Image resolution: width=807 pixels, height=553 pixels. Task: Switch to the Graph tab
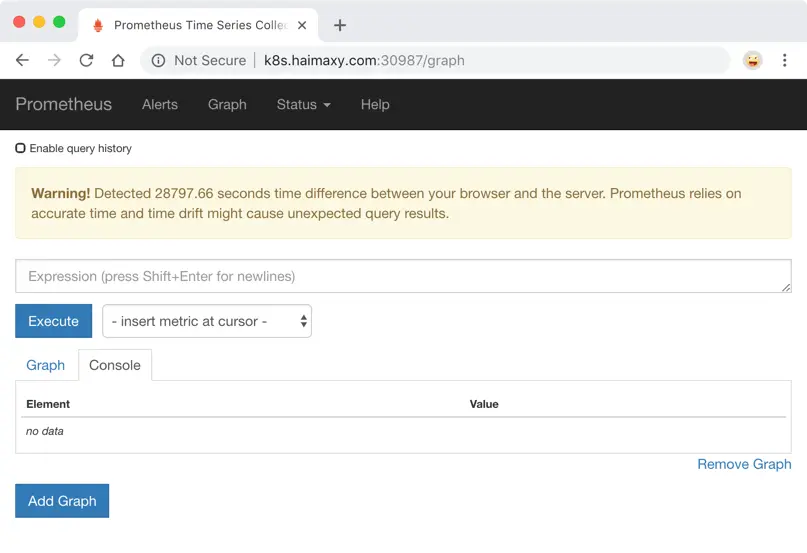[46, 365]
